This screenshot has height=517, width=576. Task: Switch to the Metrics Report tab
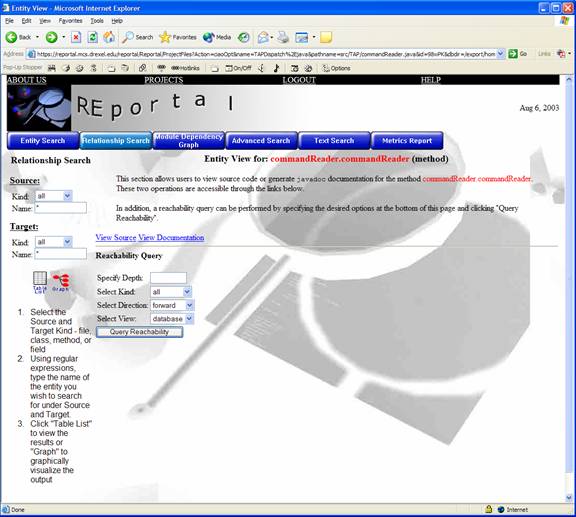coord(407,141)
